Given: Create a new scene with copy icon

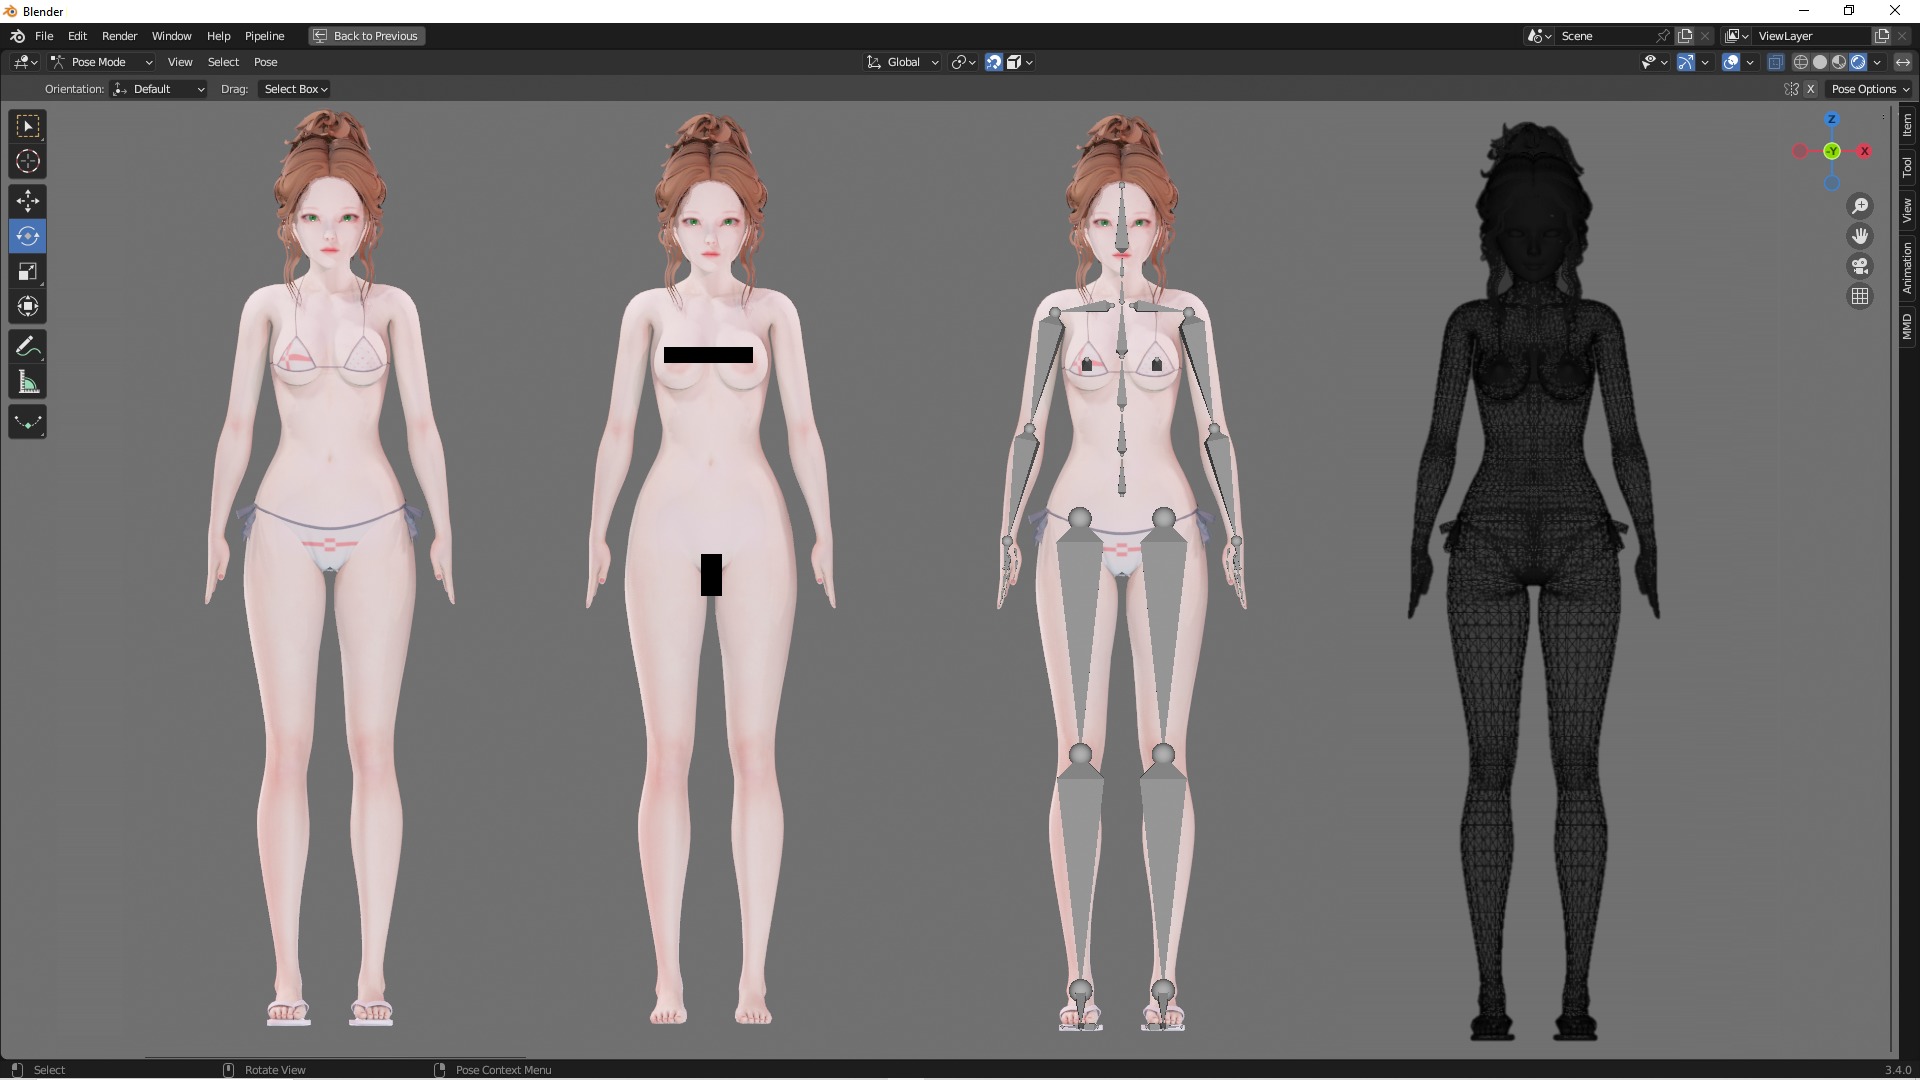Looking at the screenshot, I should coord(1685,36).
